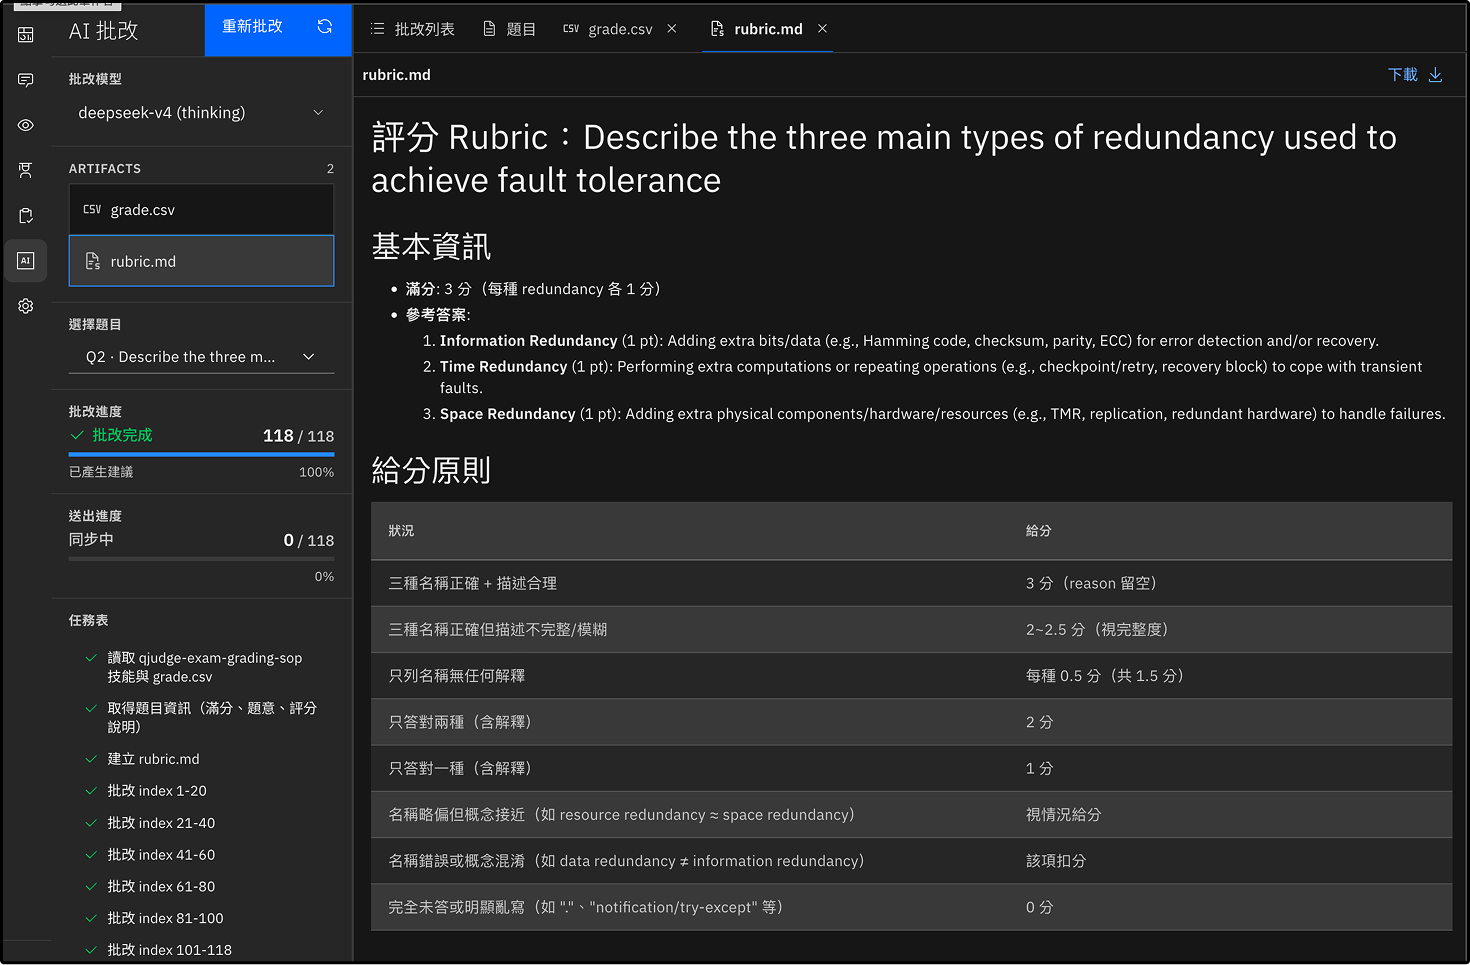Click checkmark beside 批改 index 101-118

pos(91,950)
